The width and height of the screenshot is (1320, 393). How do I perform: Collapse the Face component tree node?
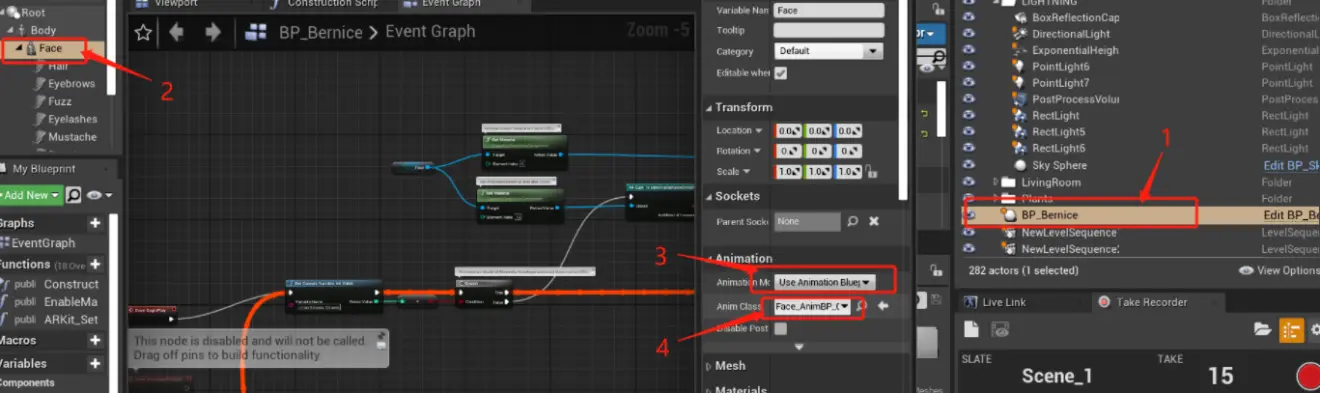click(x=20, y=48)
